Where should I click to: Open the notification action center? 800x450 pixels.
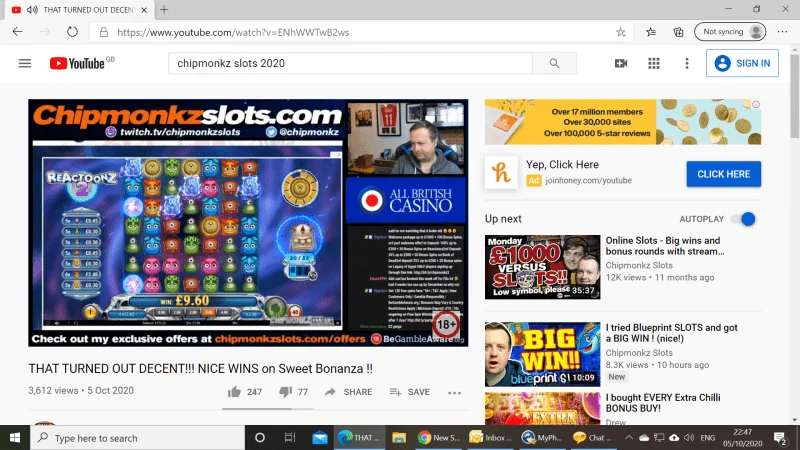coord(780,438)
